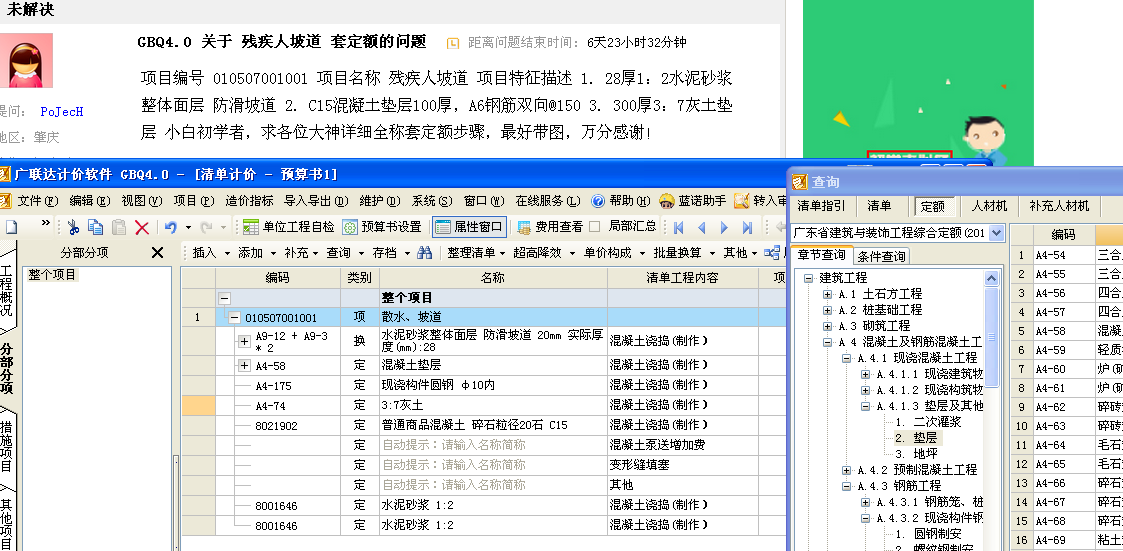Click tree scrollbar up arrow in 查询

(992, 279)
